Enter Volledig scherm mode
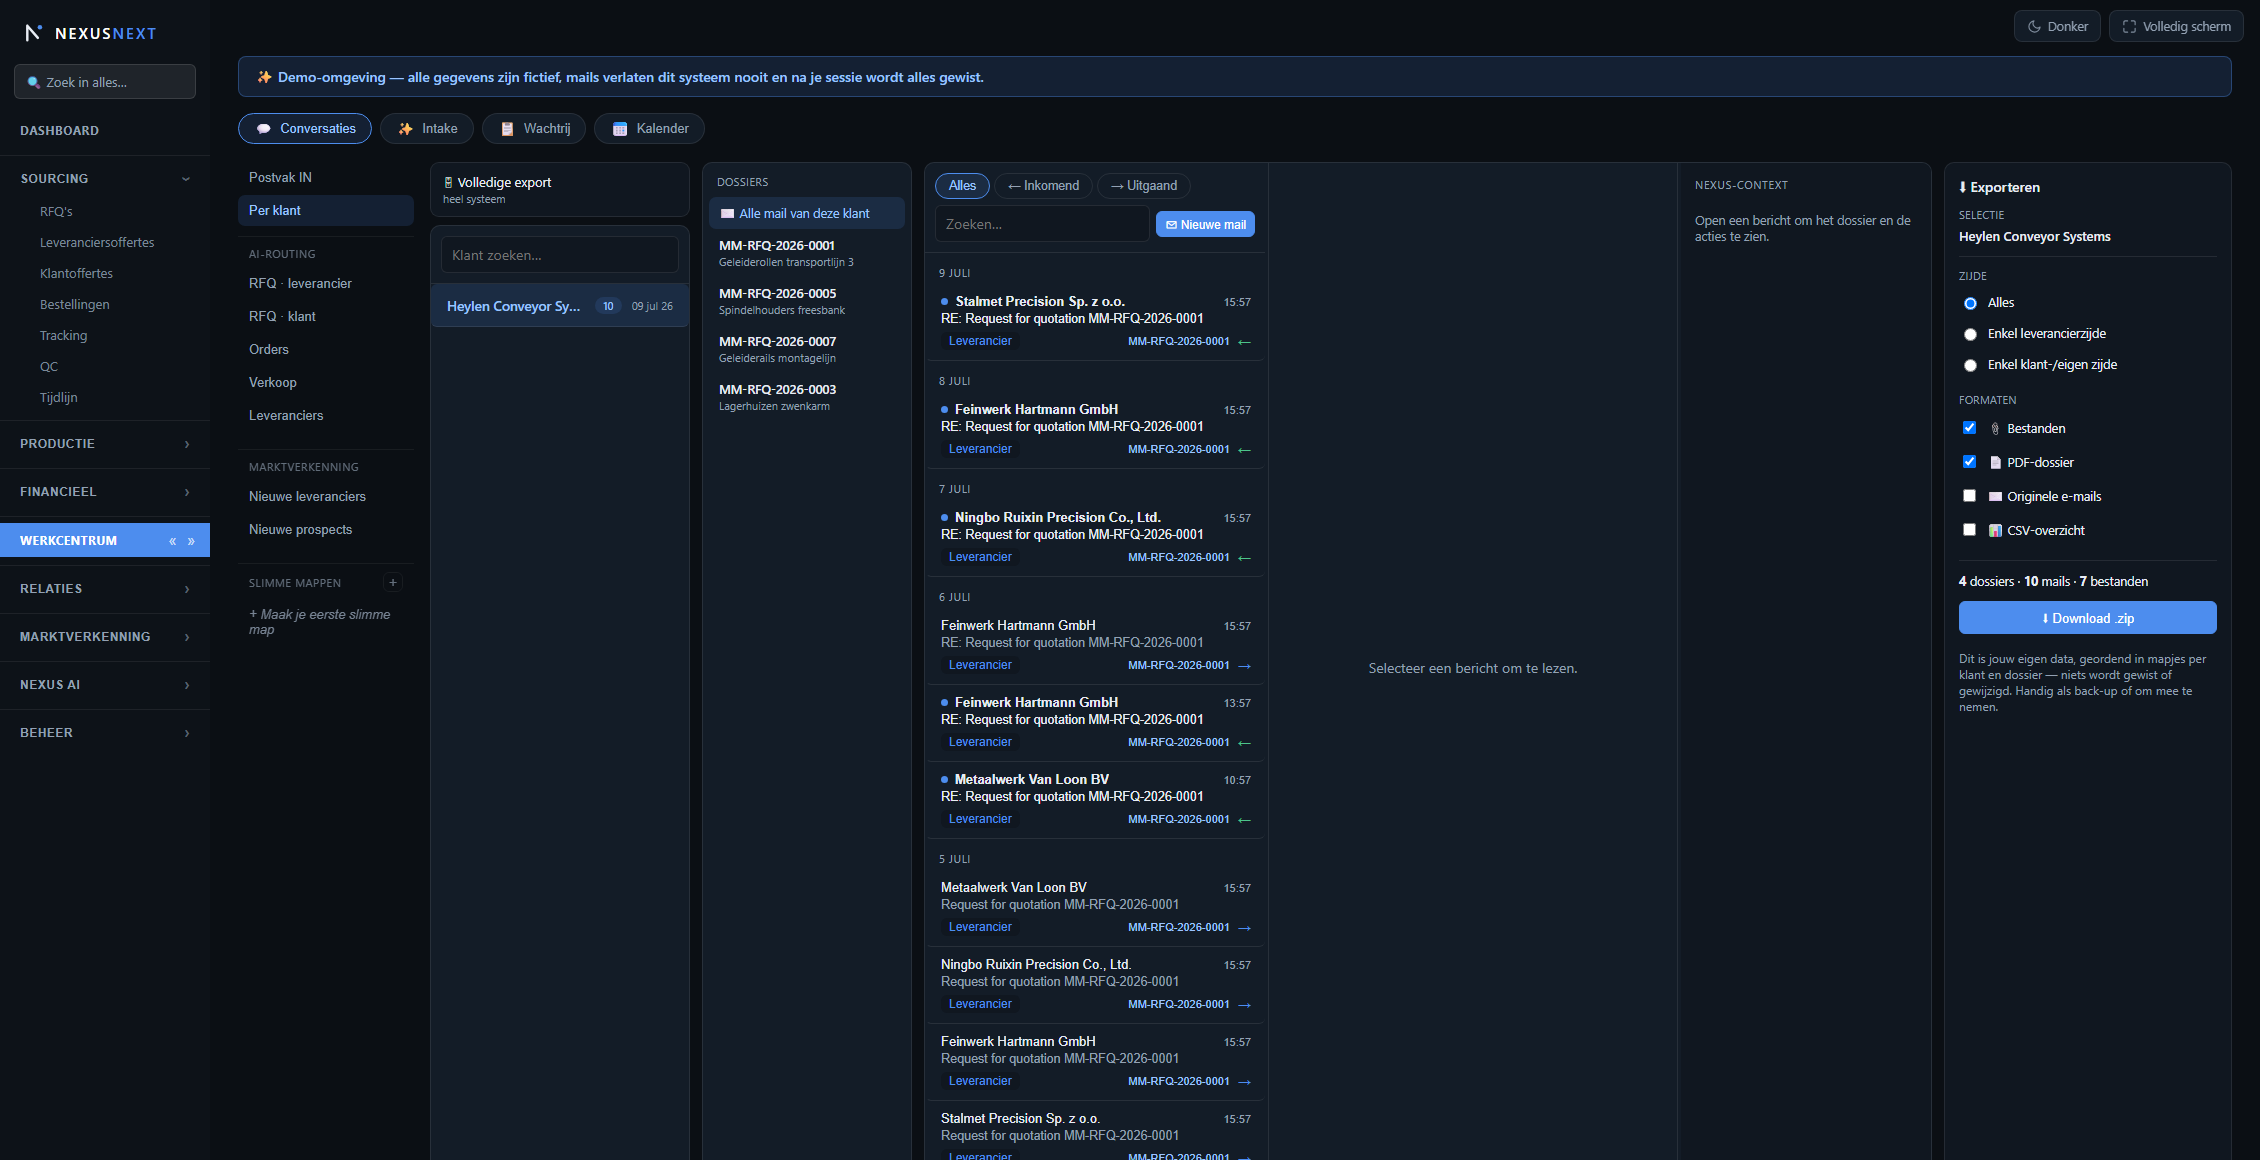 (2176, 27)
